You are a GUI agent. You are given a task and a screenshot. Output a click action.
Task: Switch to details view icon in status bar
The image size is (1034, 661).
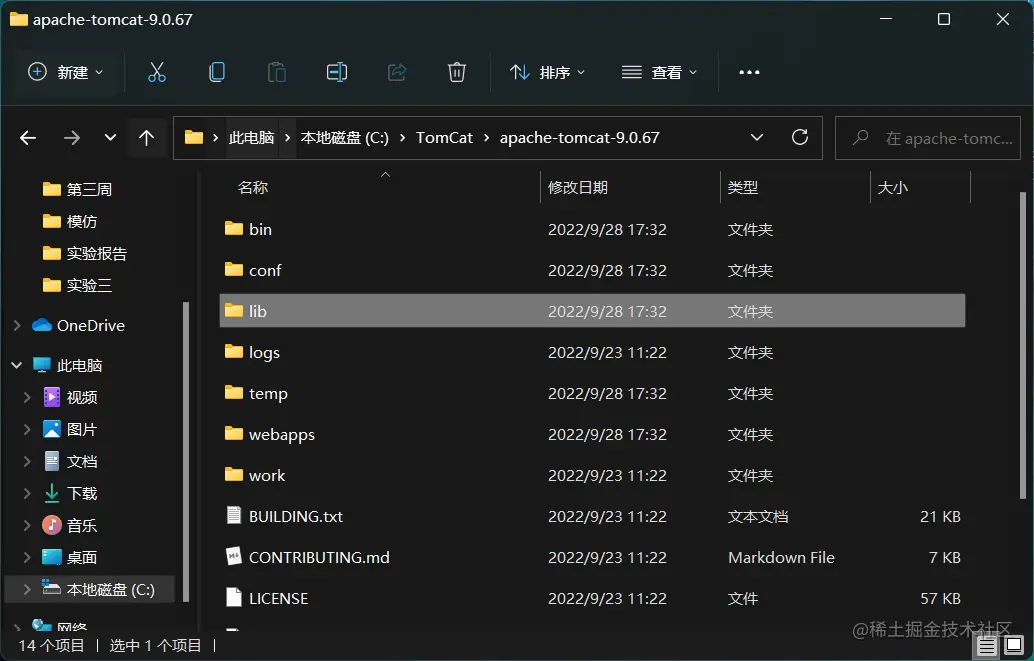click(x=987, y=646)
